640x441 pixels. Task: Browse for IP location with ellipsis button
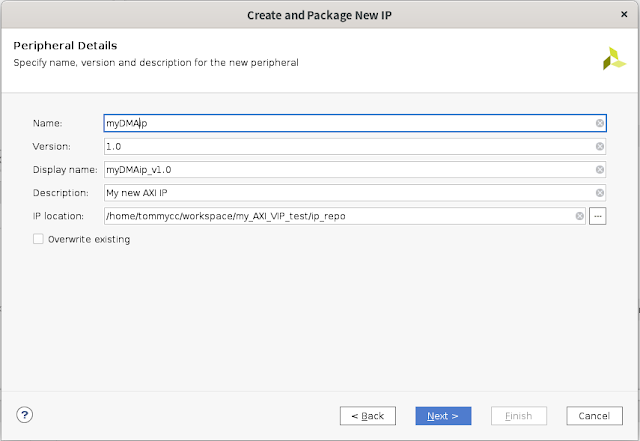tap(598, 216)
